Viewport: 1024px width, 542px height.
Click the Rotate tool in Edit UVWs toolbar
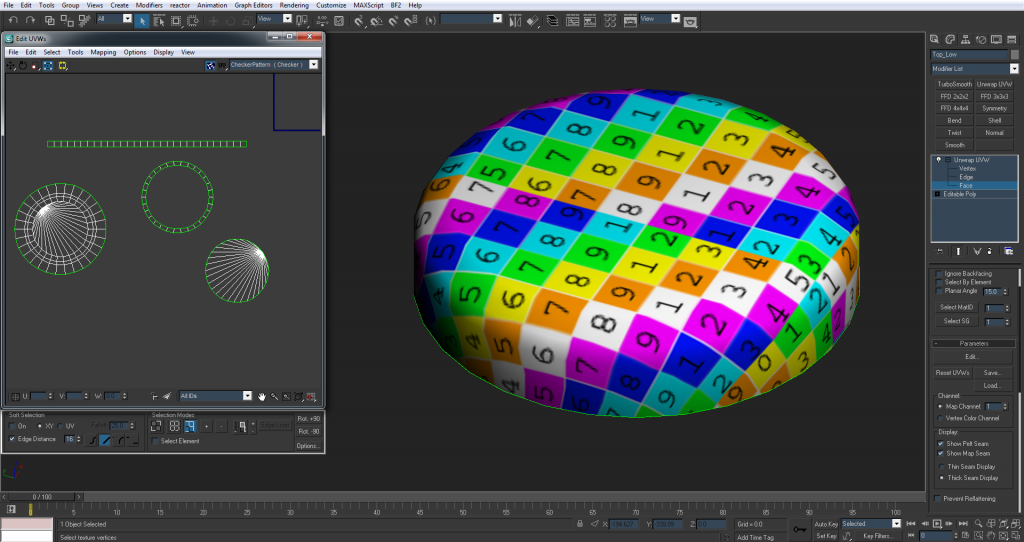click(x=23, y=66)
